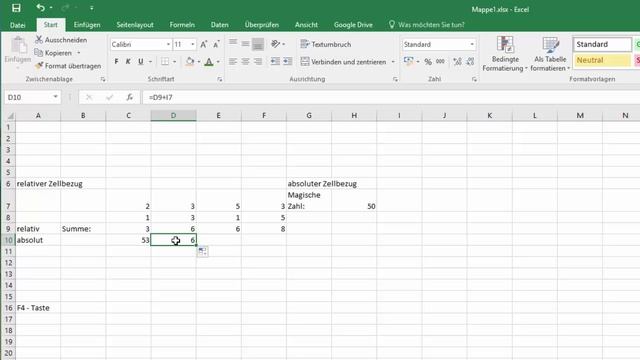640x360 pixels.
Task: Customize the Quick Access Toolbar
Action: 91,8
